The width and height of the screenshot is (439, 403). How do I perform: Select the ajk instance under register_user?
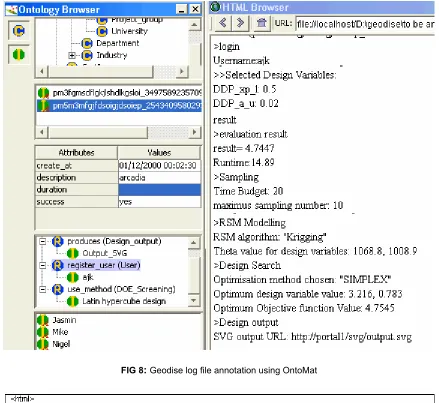click(88, 277)
